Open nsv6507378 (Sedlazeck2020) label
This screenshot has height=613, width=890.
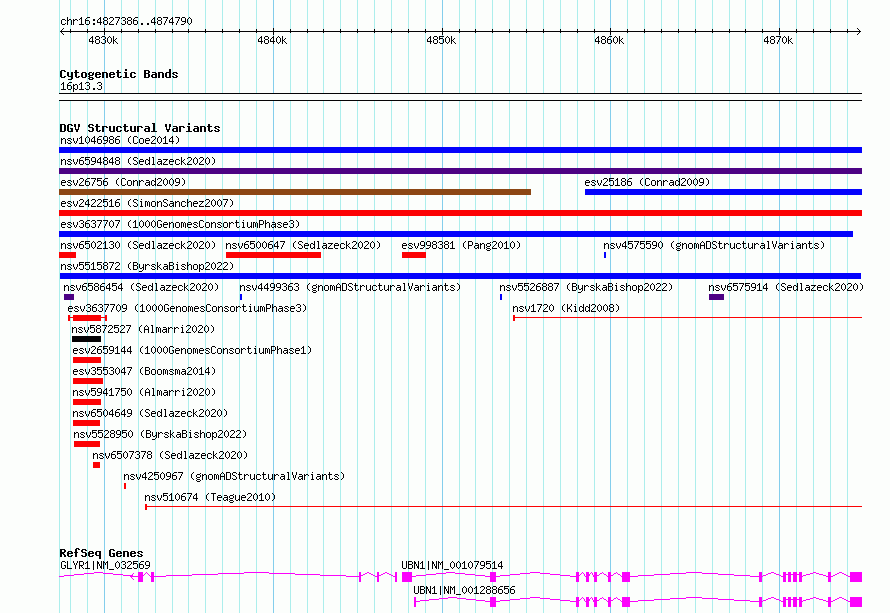(170, 455)
